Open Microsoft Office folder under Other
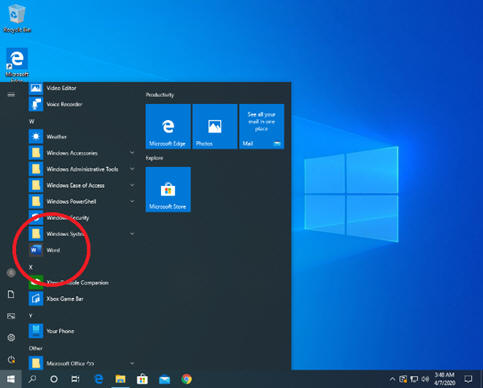 (82, 363)
